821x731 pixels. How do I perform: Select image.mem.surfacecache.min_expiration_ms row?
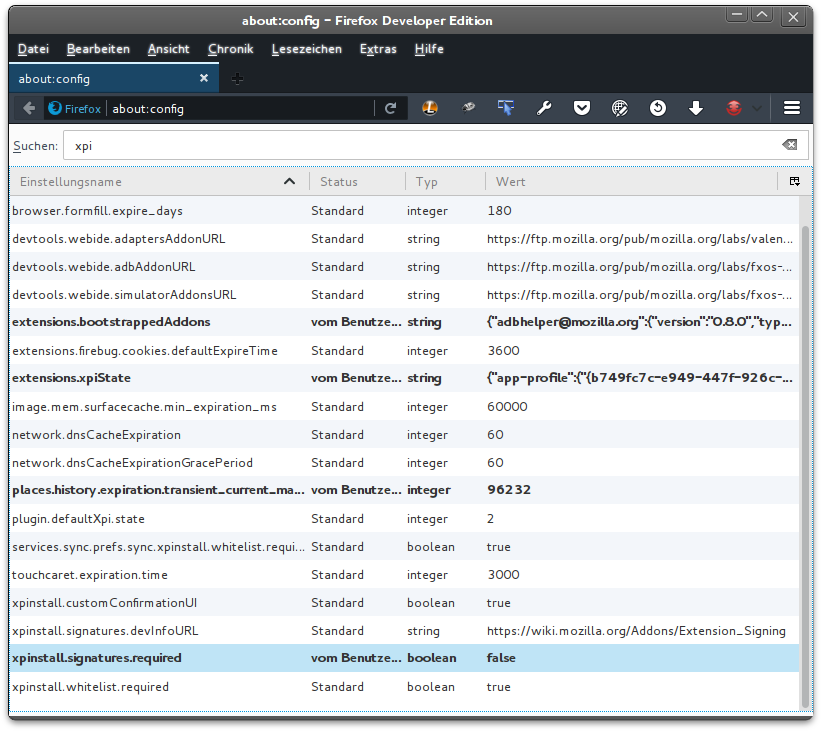pos(404,406)
